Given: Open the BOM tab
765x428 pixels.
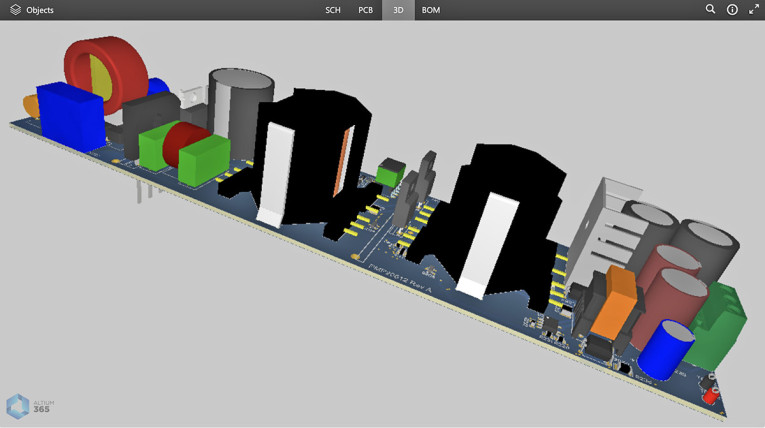Looking at the screenshot, I should (x=430, y=10).
